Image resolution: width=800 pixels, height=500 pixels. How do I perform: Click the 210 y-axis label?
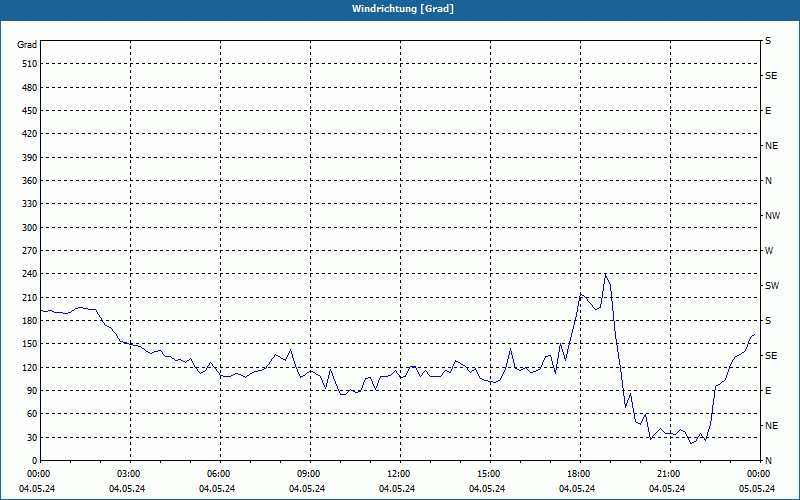point(30,297)
